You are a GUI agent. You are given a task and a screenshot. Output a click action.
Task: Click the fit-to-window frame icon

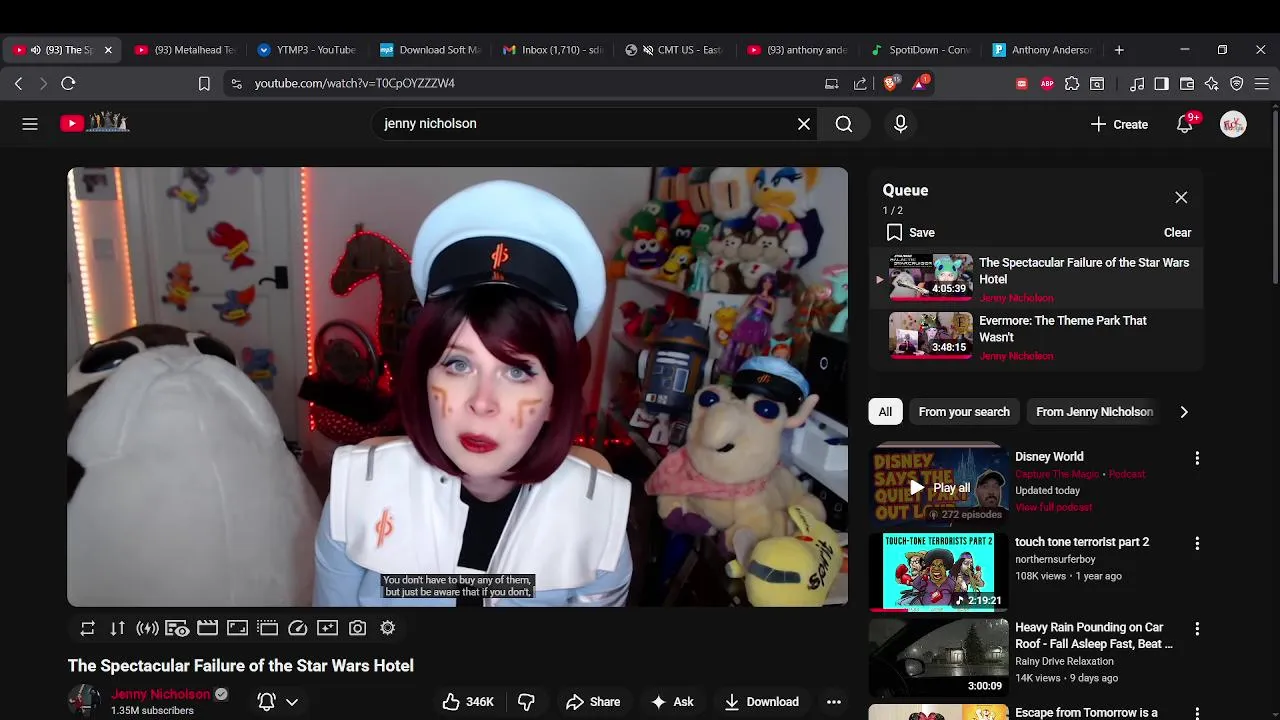[238, 628]
